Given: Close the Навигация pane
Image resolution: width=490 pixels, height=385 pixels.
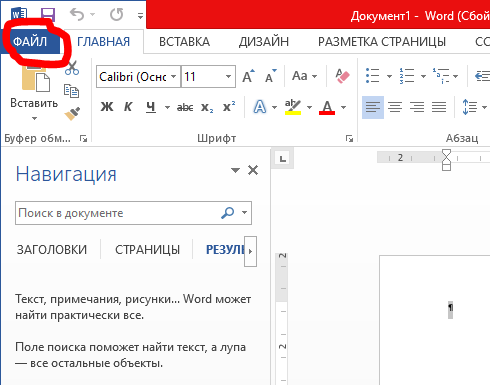Looking at the screenshot, I should [253, 170].
